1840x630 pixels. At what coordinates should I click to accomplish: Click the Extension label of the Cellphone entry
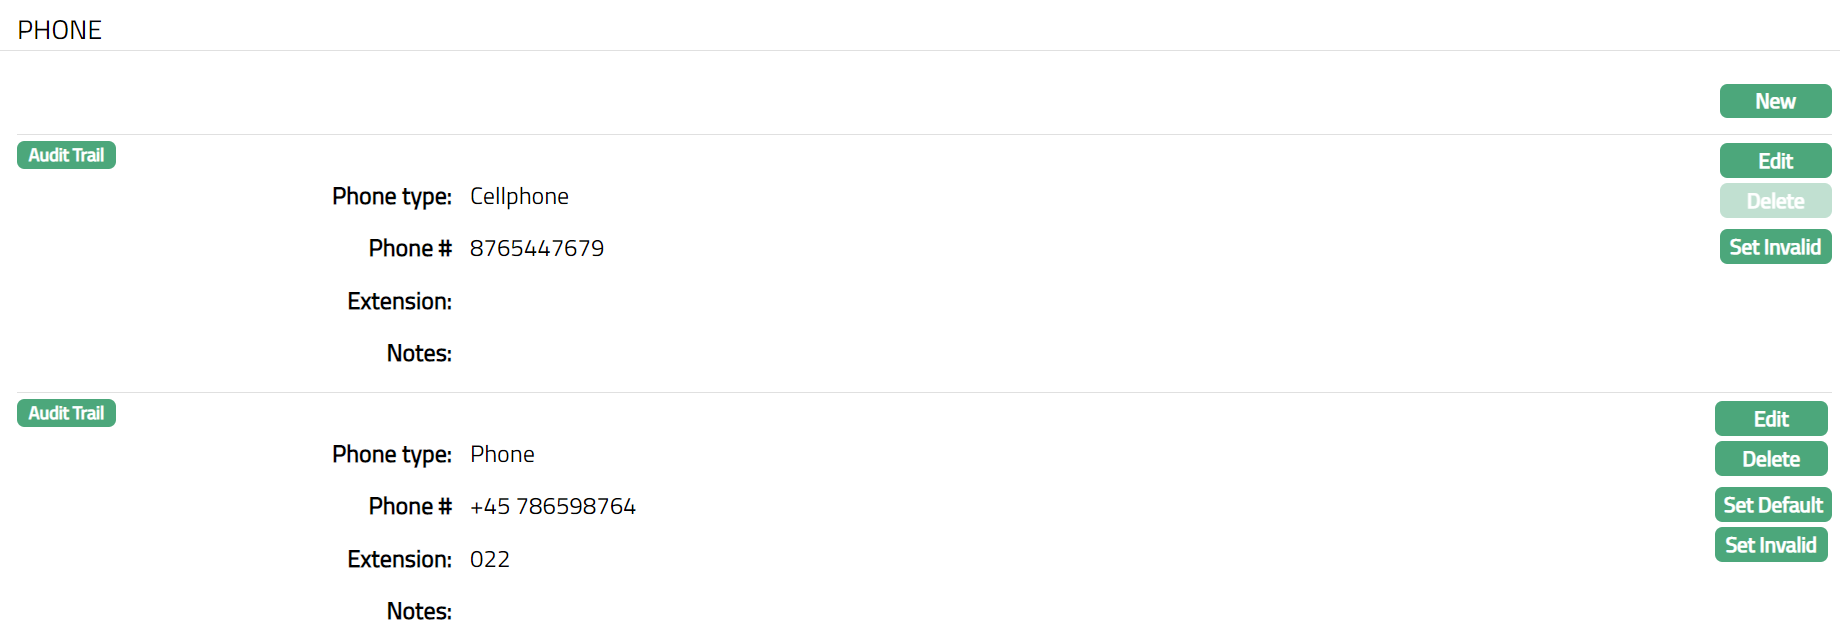399,301
